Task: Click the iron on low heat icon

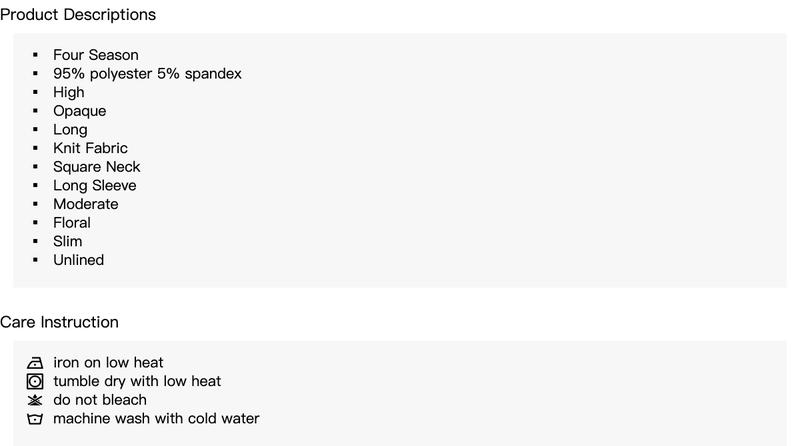Action: [35, 363]
